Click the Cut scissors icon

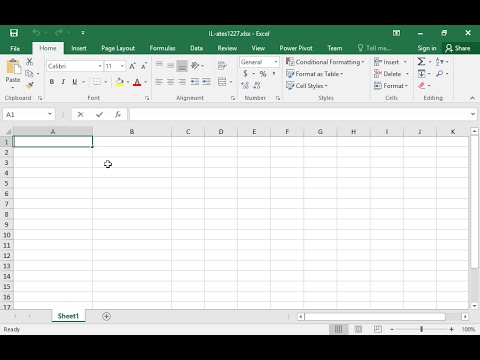[30, 61]
